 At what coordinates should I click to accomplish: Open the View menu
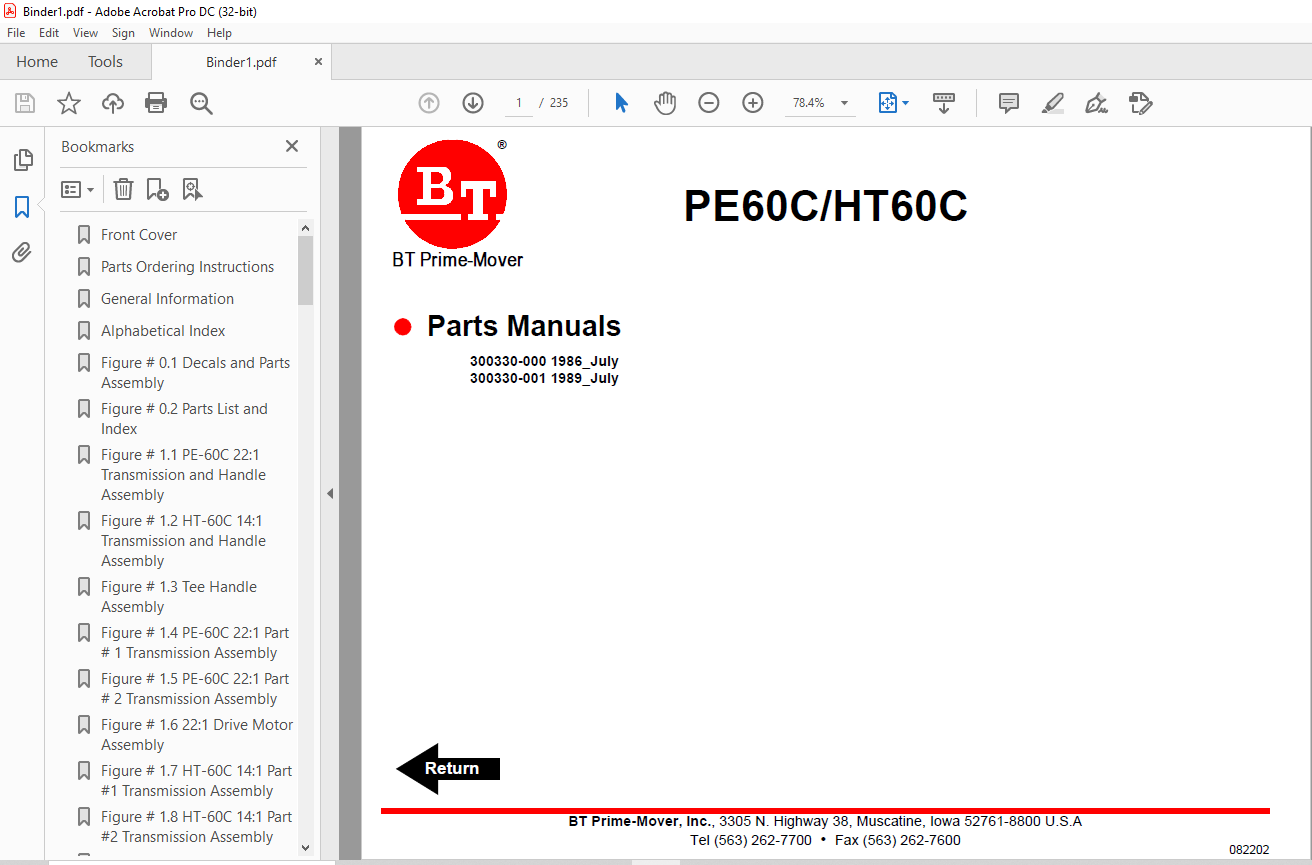click(x=86, y=33)
